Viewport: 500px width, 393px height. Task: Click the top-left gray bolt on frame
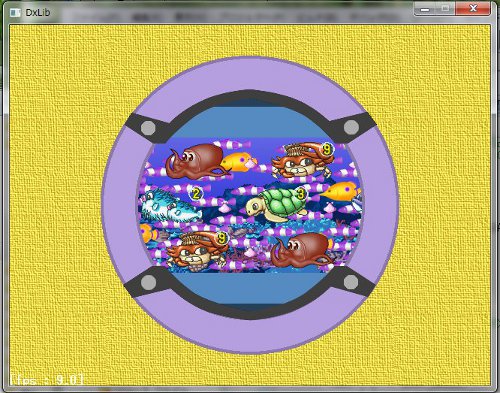[148, 128]
